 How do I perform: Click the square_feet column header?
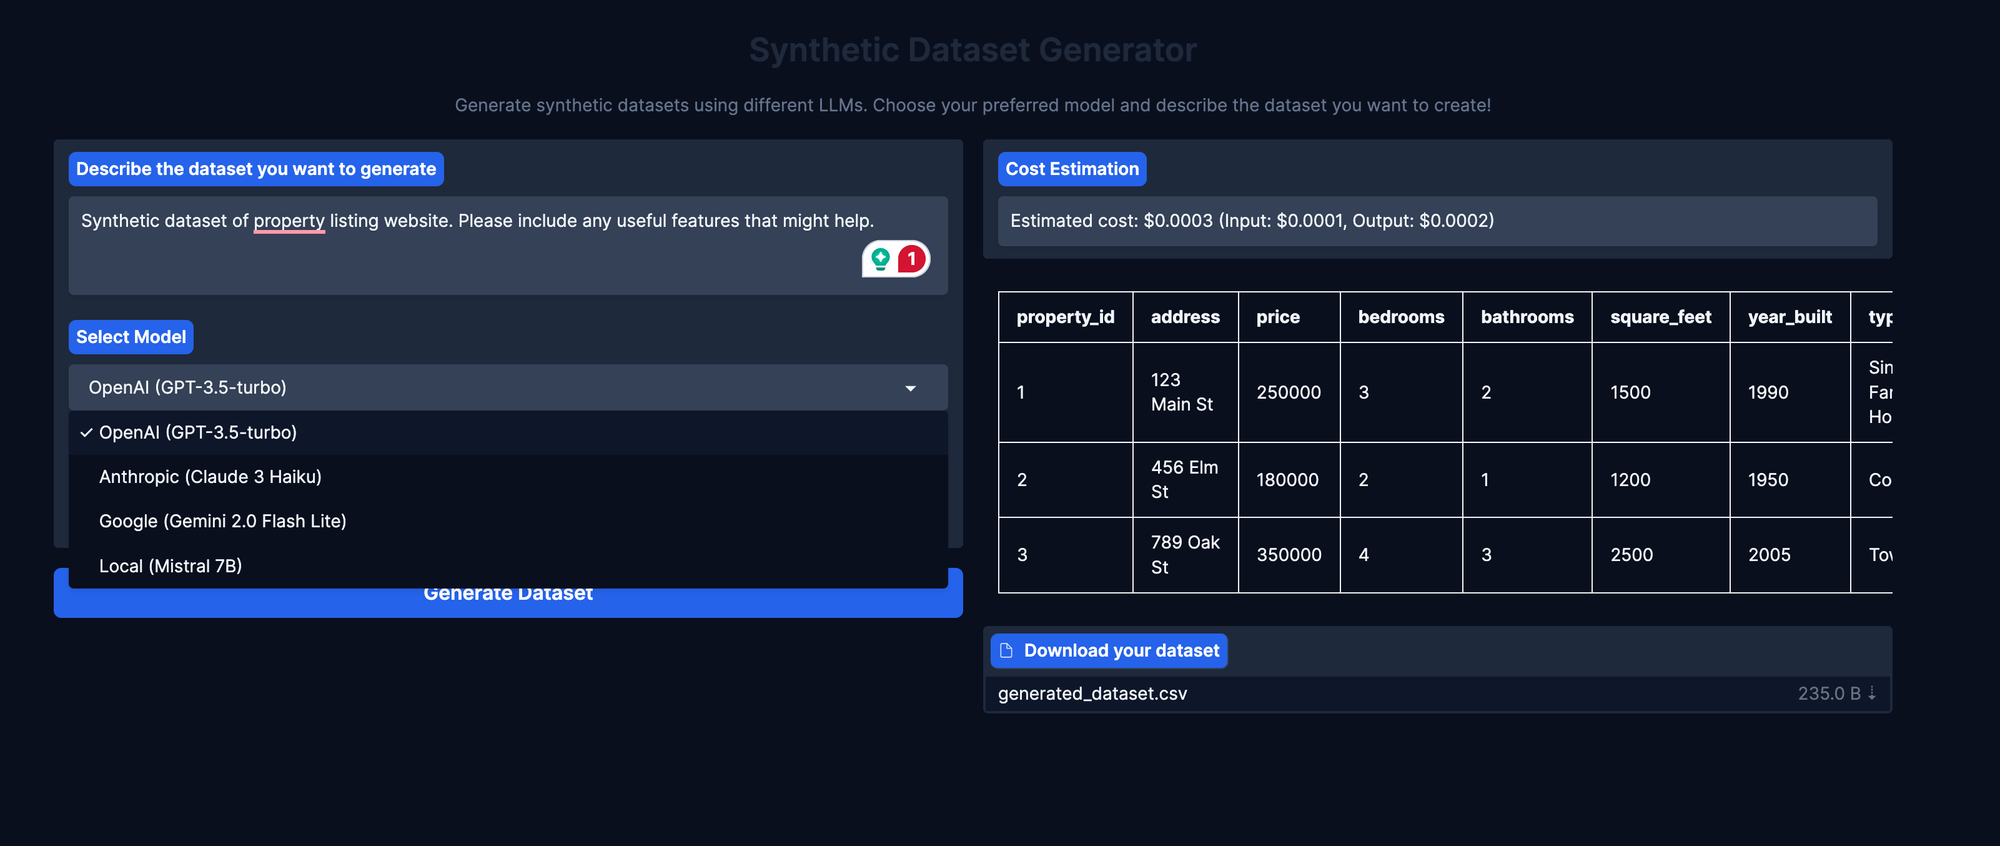tap(1661, 317)
